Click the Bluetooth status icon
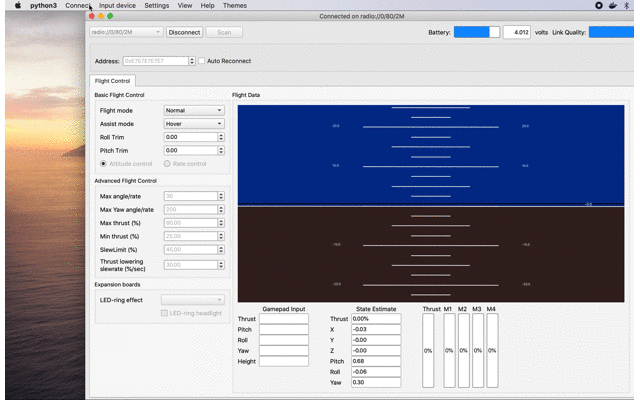The height and width of the screenshot is (400, 640). pyautogui.click(x=627, y=6)
